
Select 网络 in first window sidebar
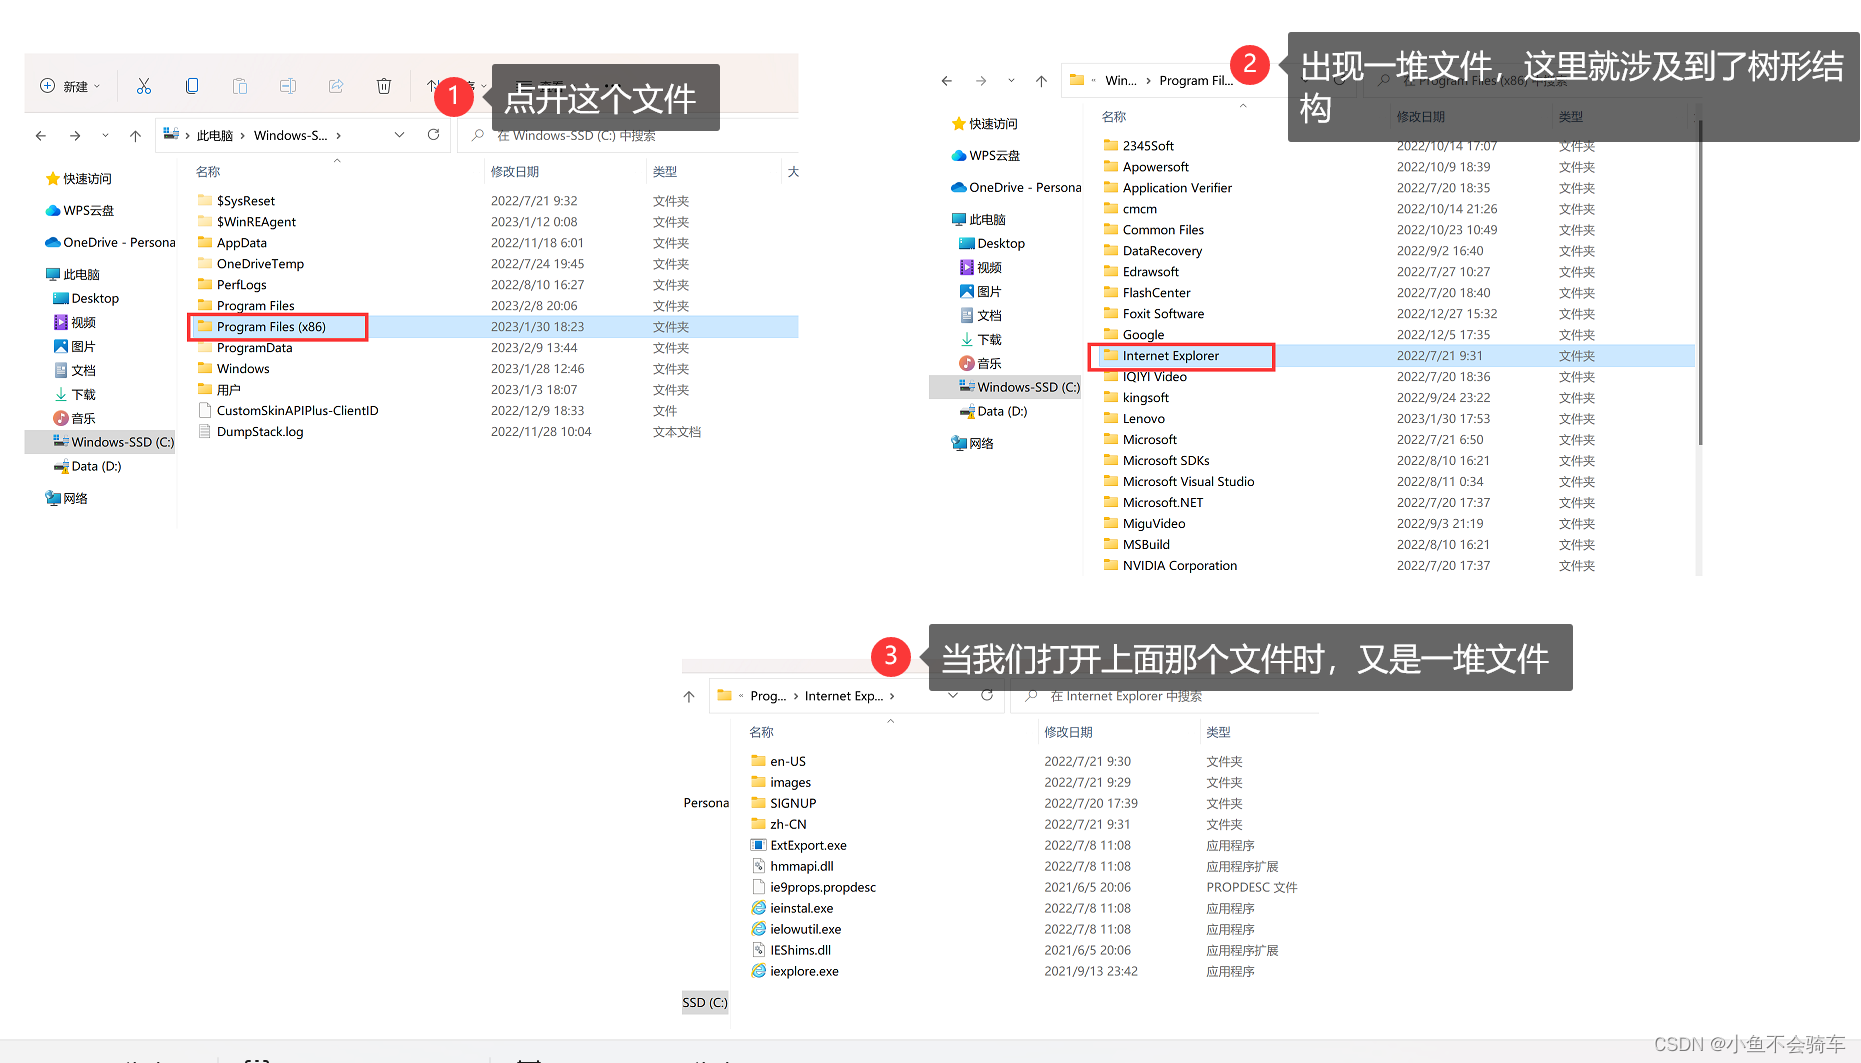pyautogui.click(x=66, y=499)
